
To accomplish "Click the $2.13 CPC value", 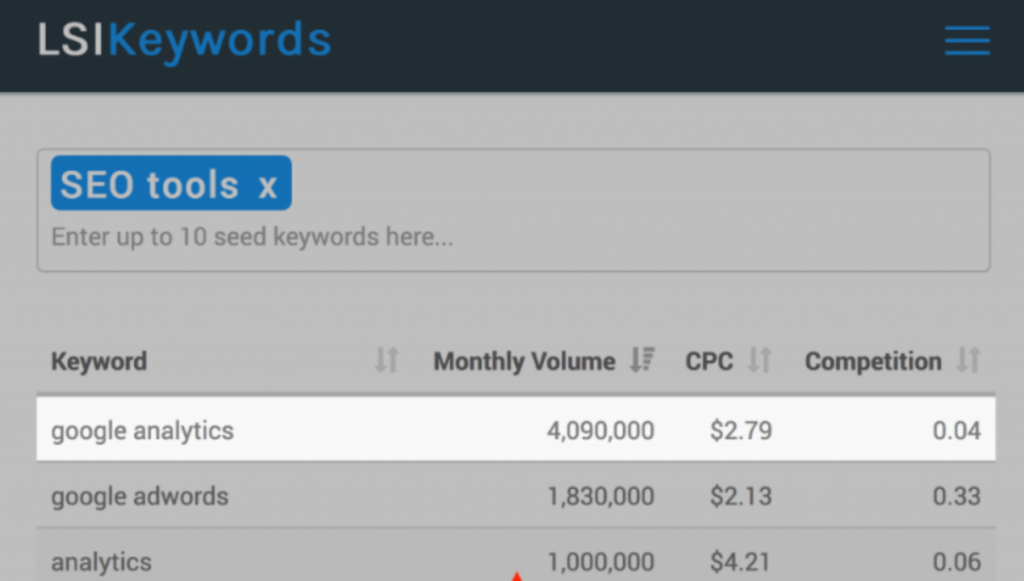I will tap(741, 497).
